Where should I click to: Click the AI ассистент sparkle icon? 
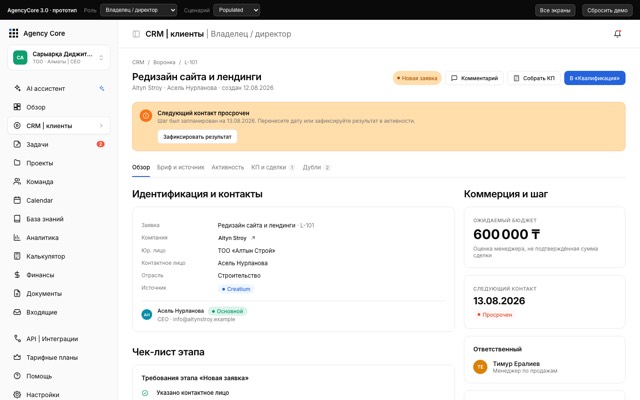tap(17, 88)
